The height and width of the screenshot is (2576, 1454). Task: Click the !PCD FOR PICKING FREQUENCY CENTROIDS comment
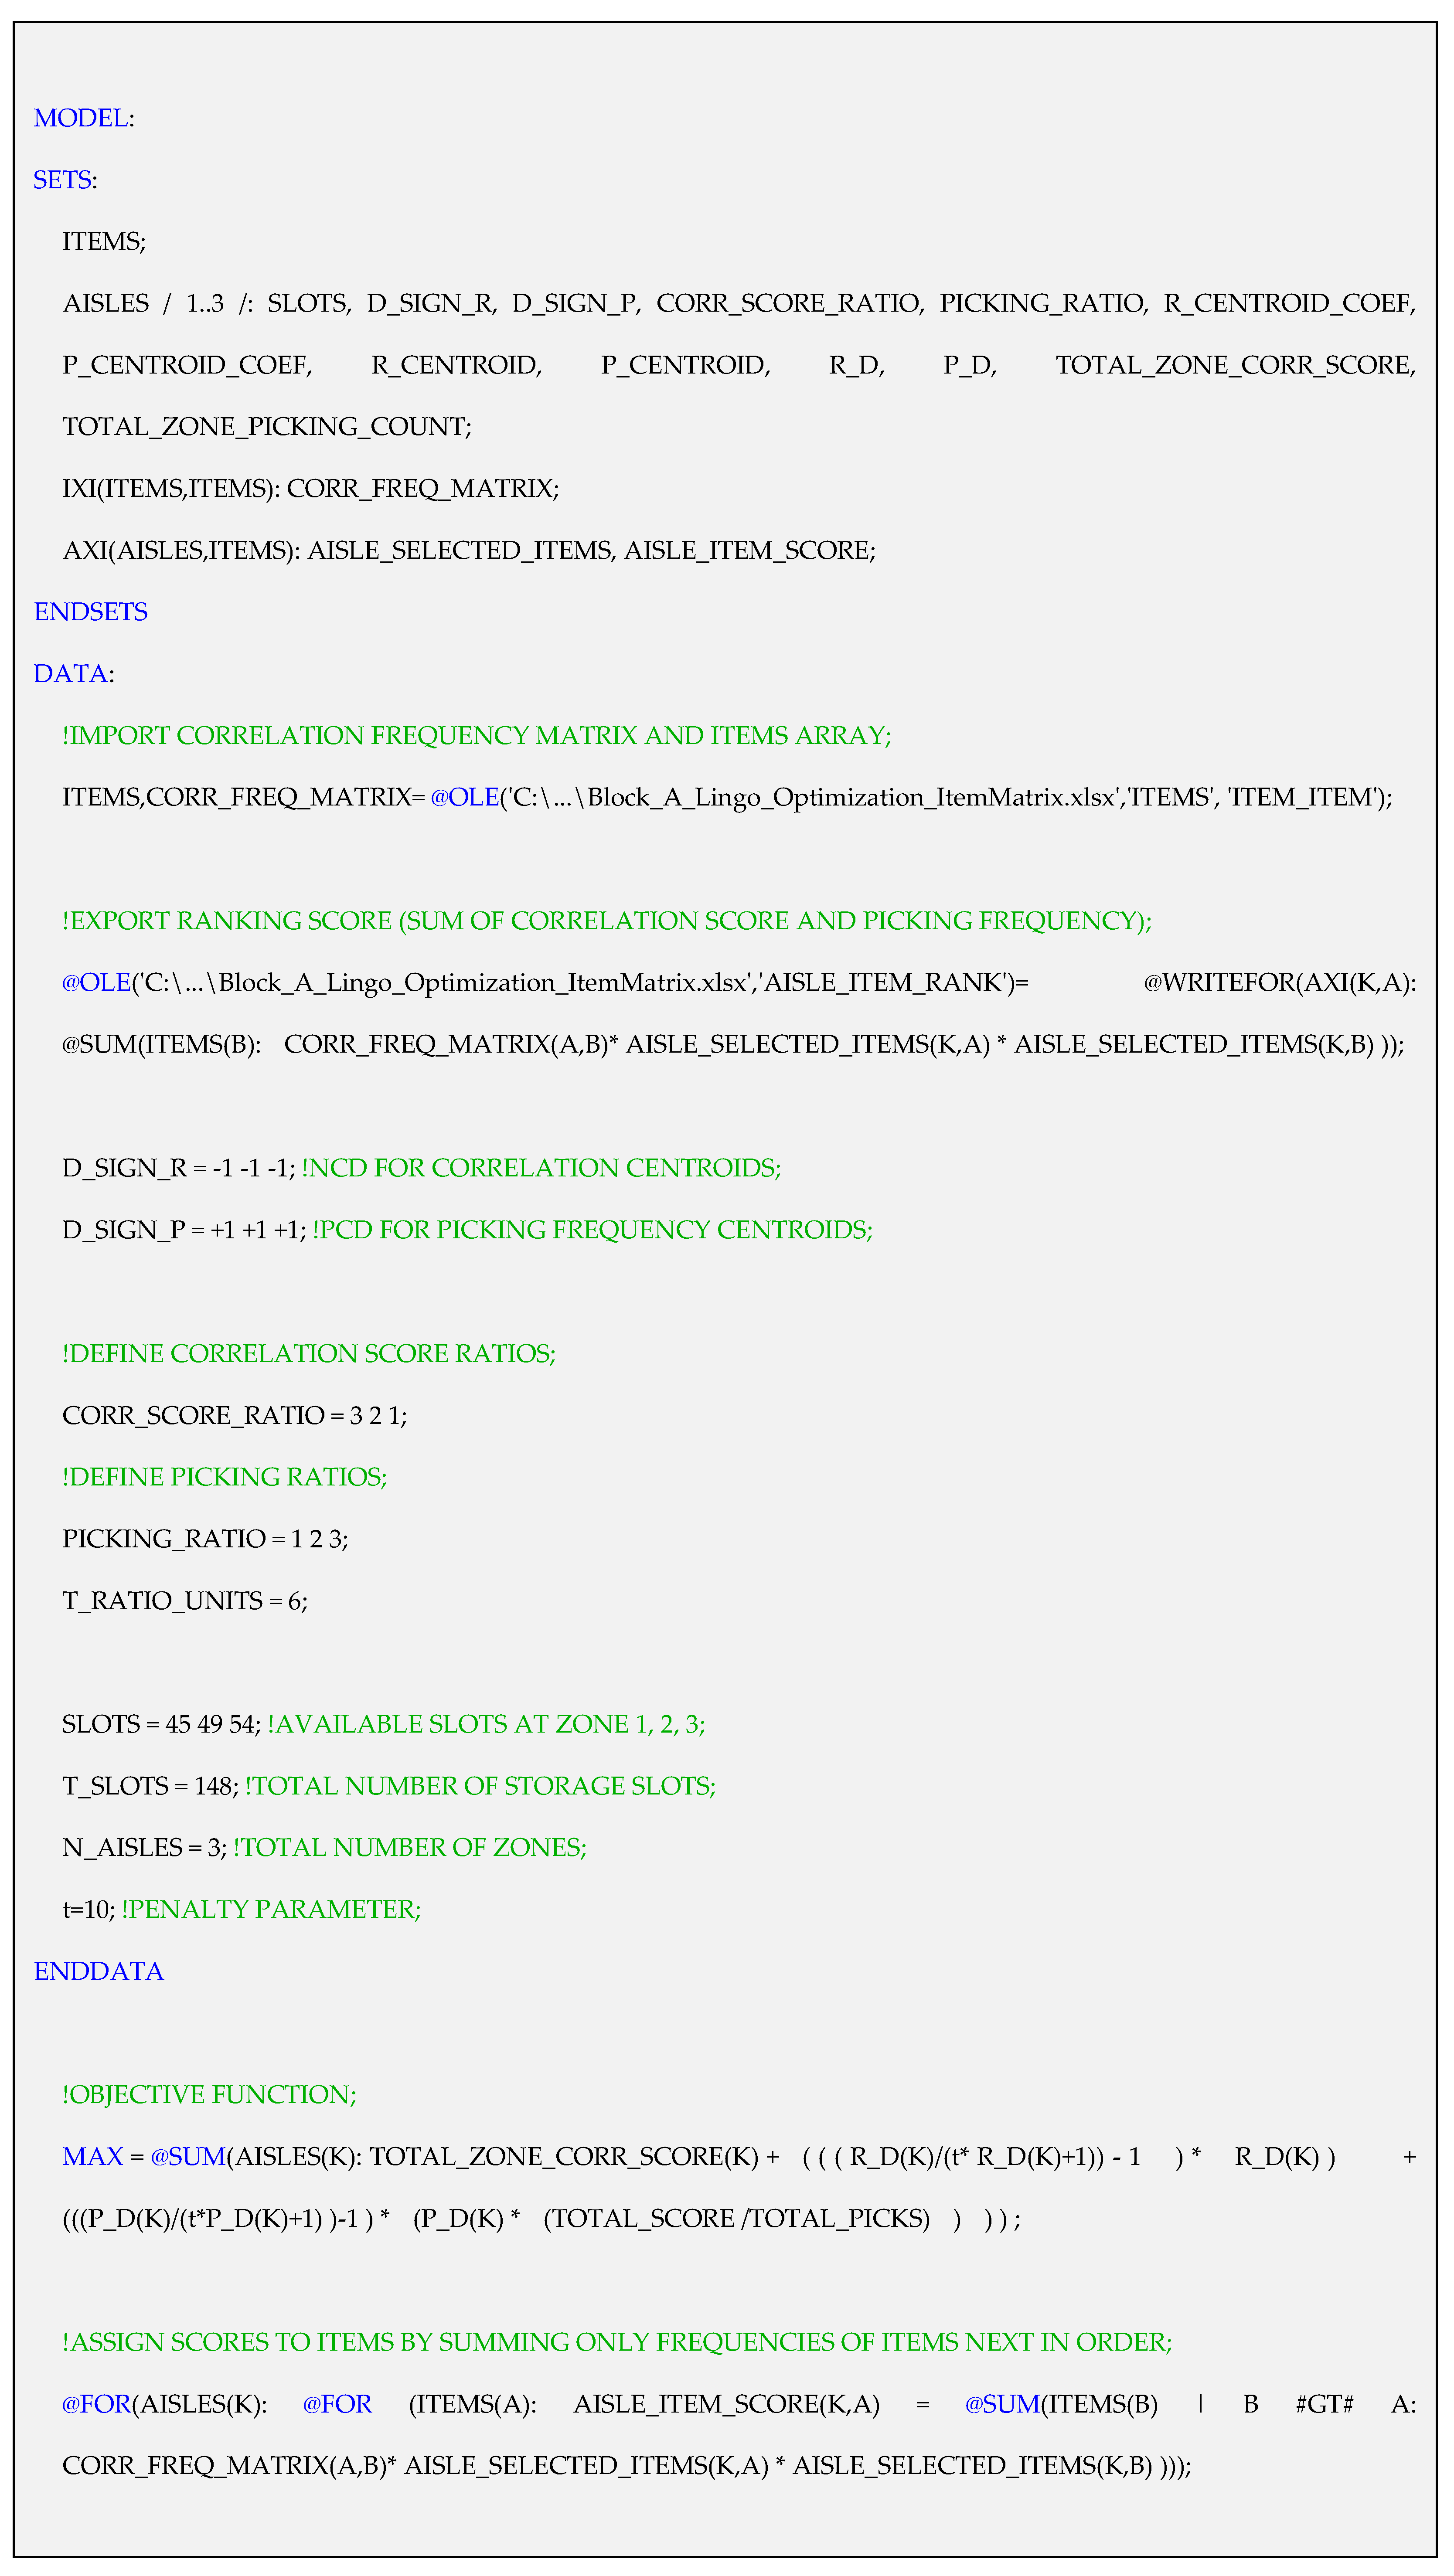592,1230
